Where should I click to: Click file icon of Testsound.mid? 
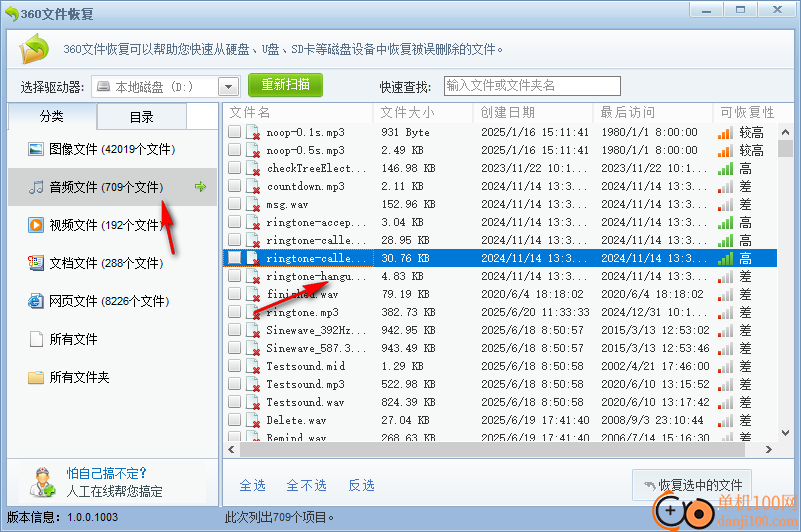253,366
